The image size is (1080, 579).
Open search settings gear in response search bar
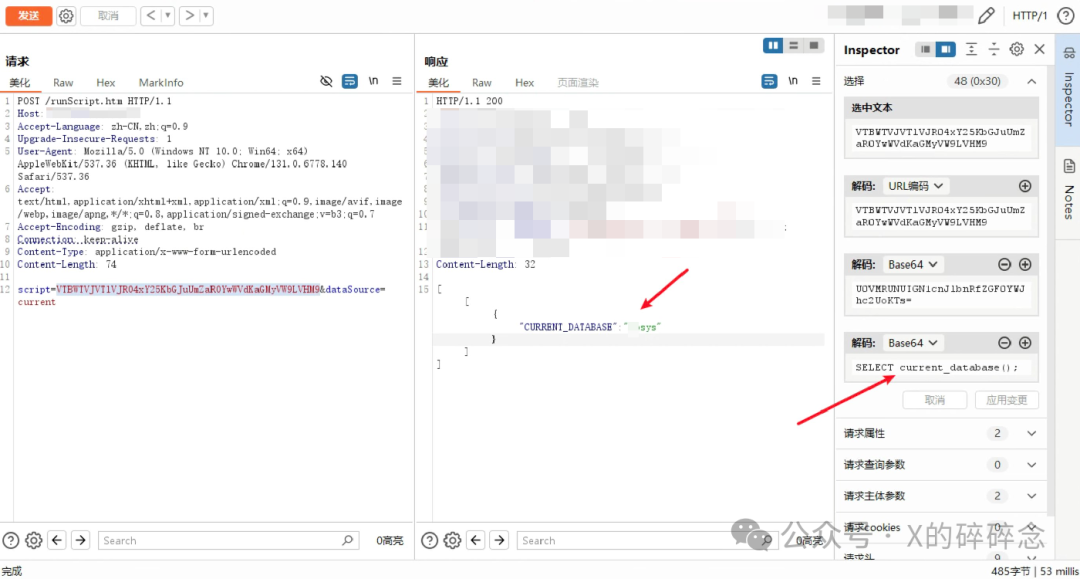click(x=453, y=540)
